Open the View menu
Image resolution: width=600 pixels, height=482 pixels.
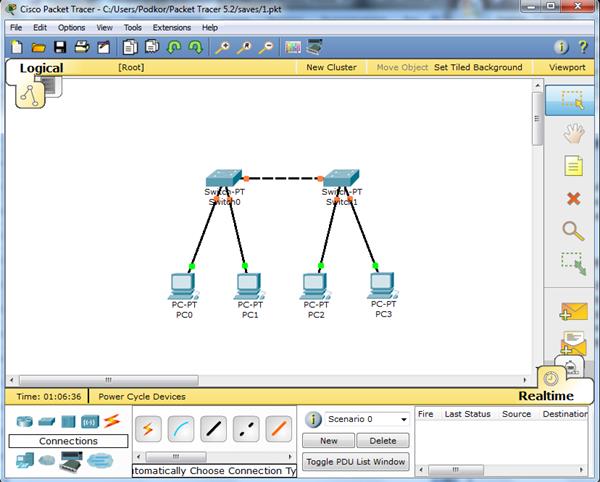pos(104,28)
